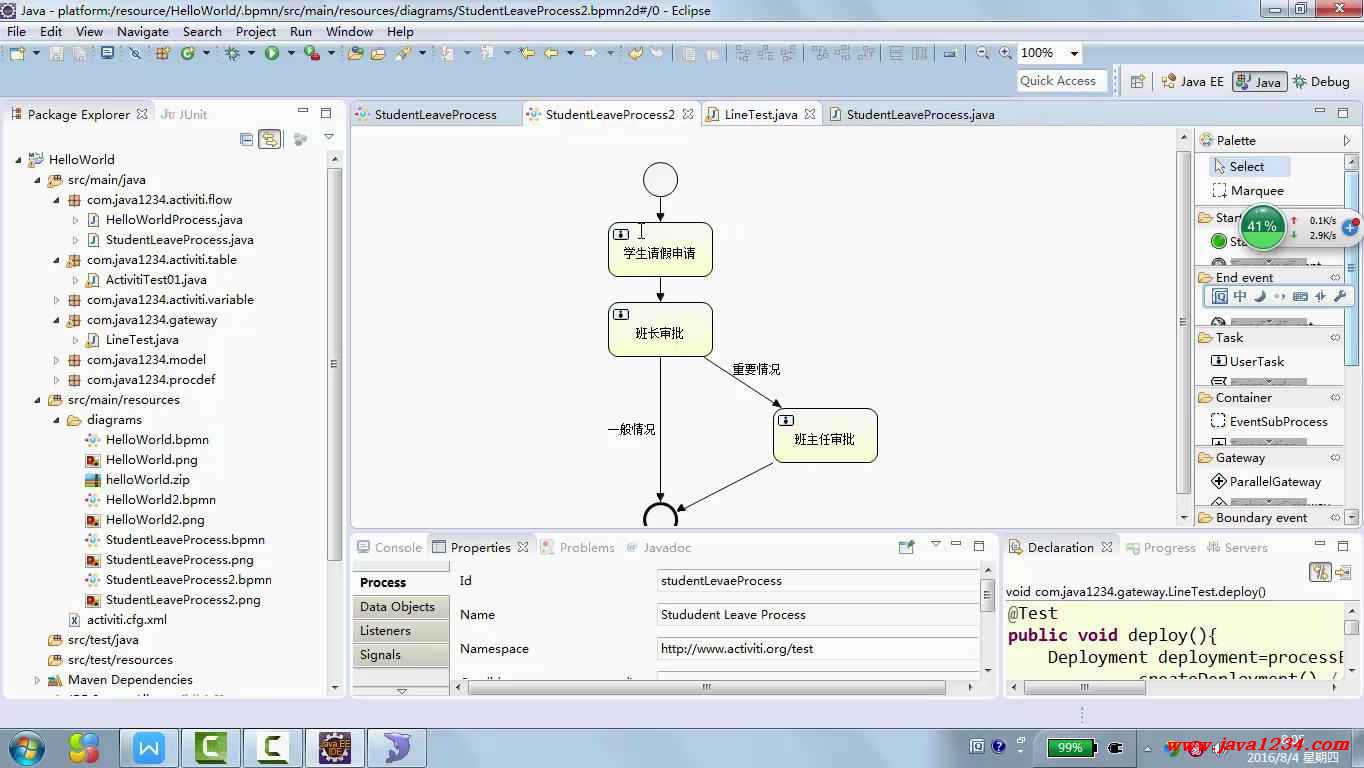1364x768 pixels.
Task: Pick ParallelGateway from the Palette
Action: (1266, 481)
